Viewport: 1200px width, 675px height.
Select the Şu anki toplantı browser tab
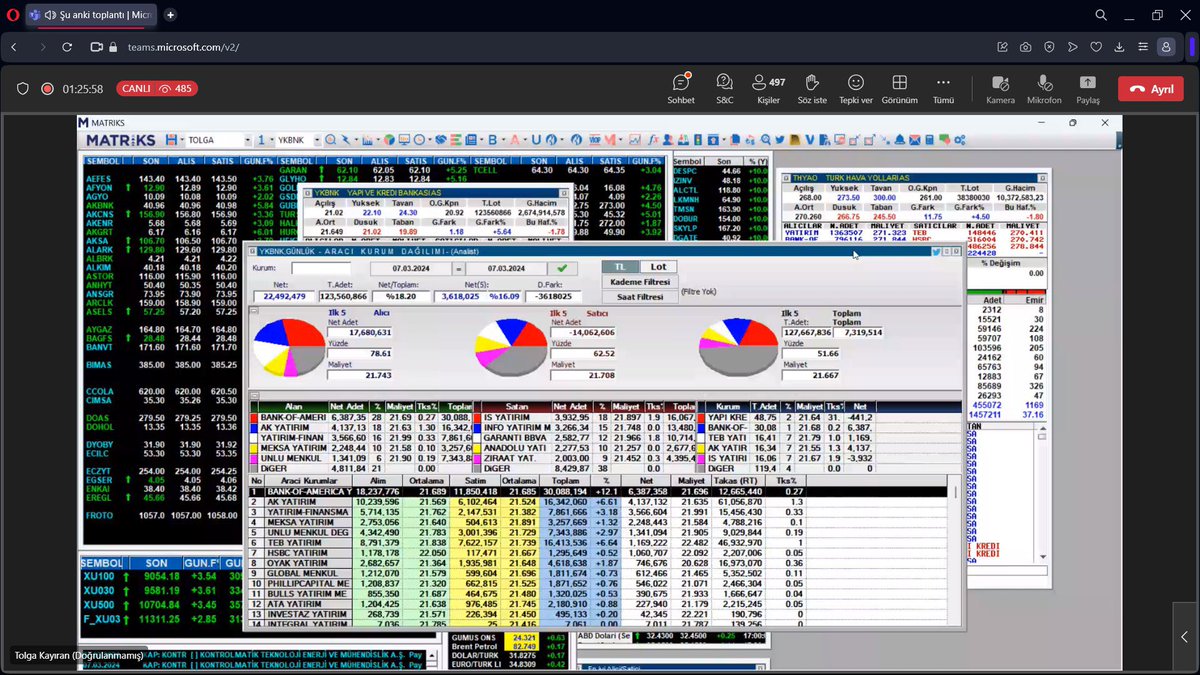tap(90, 15)
